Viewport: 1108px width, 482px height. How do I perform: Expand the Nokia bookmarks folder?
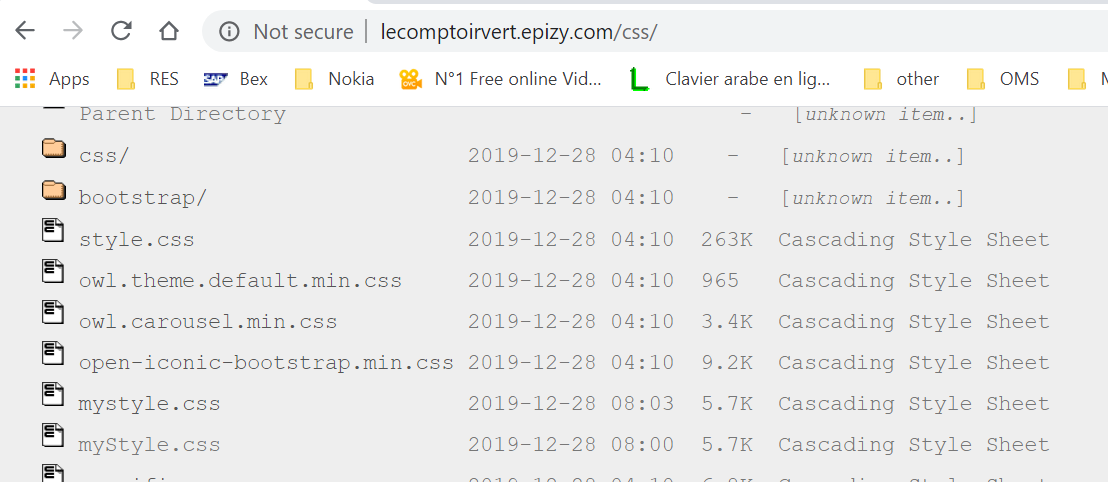[x=334, y=79]
